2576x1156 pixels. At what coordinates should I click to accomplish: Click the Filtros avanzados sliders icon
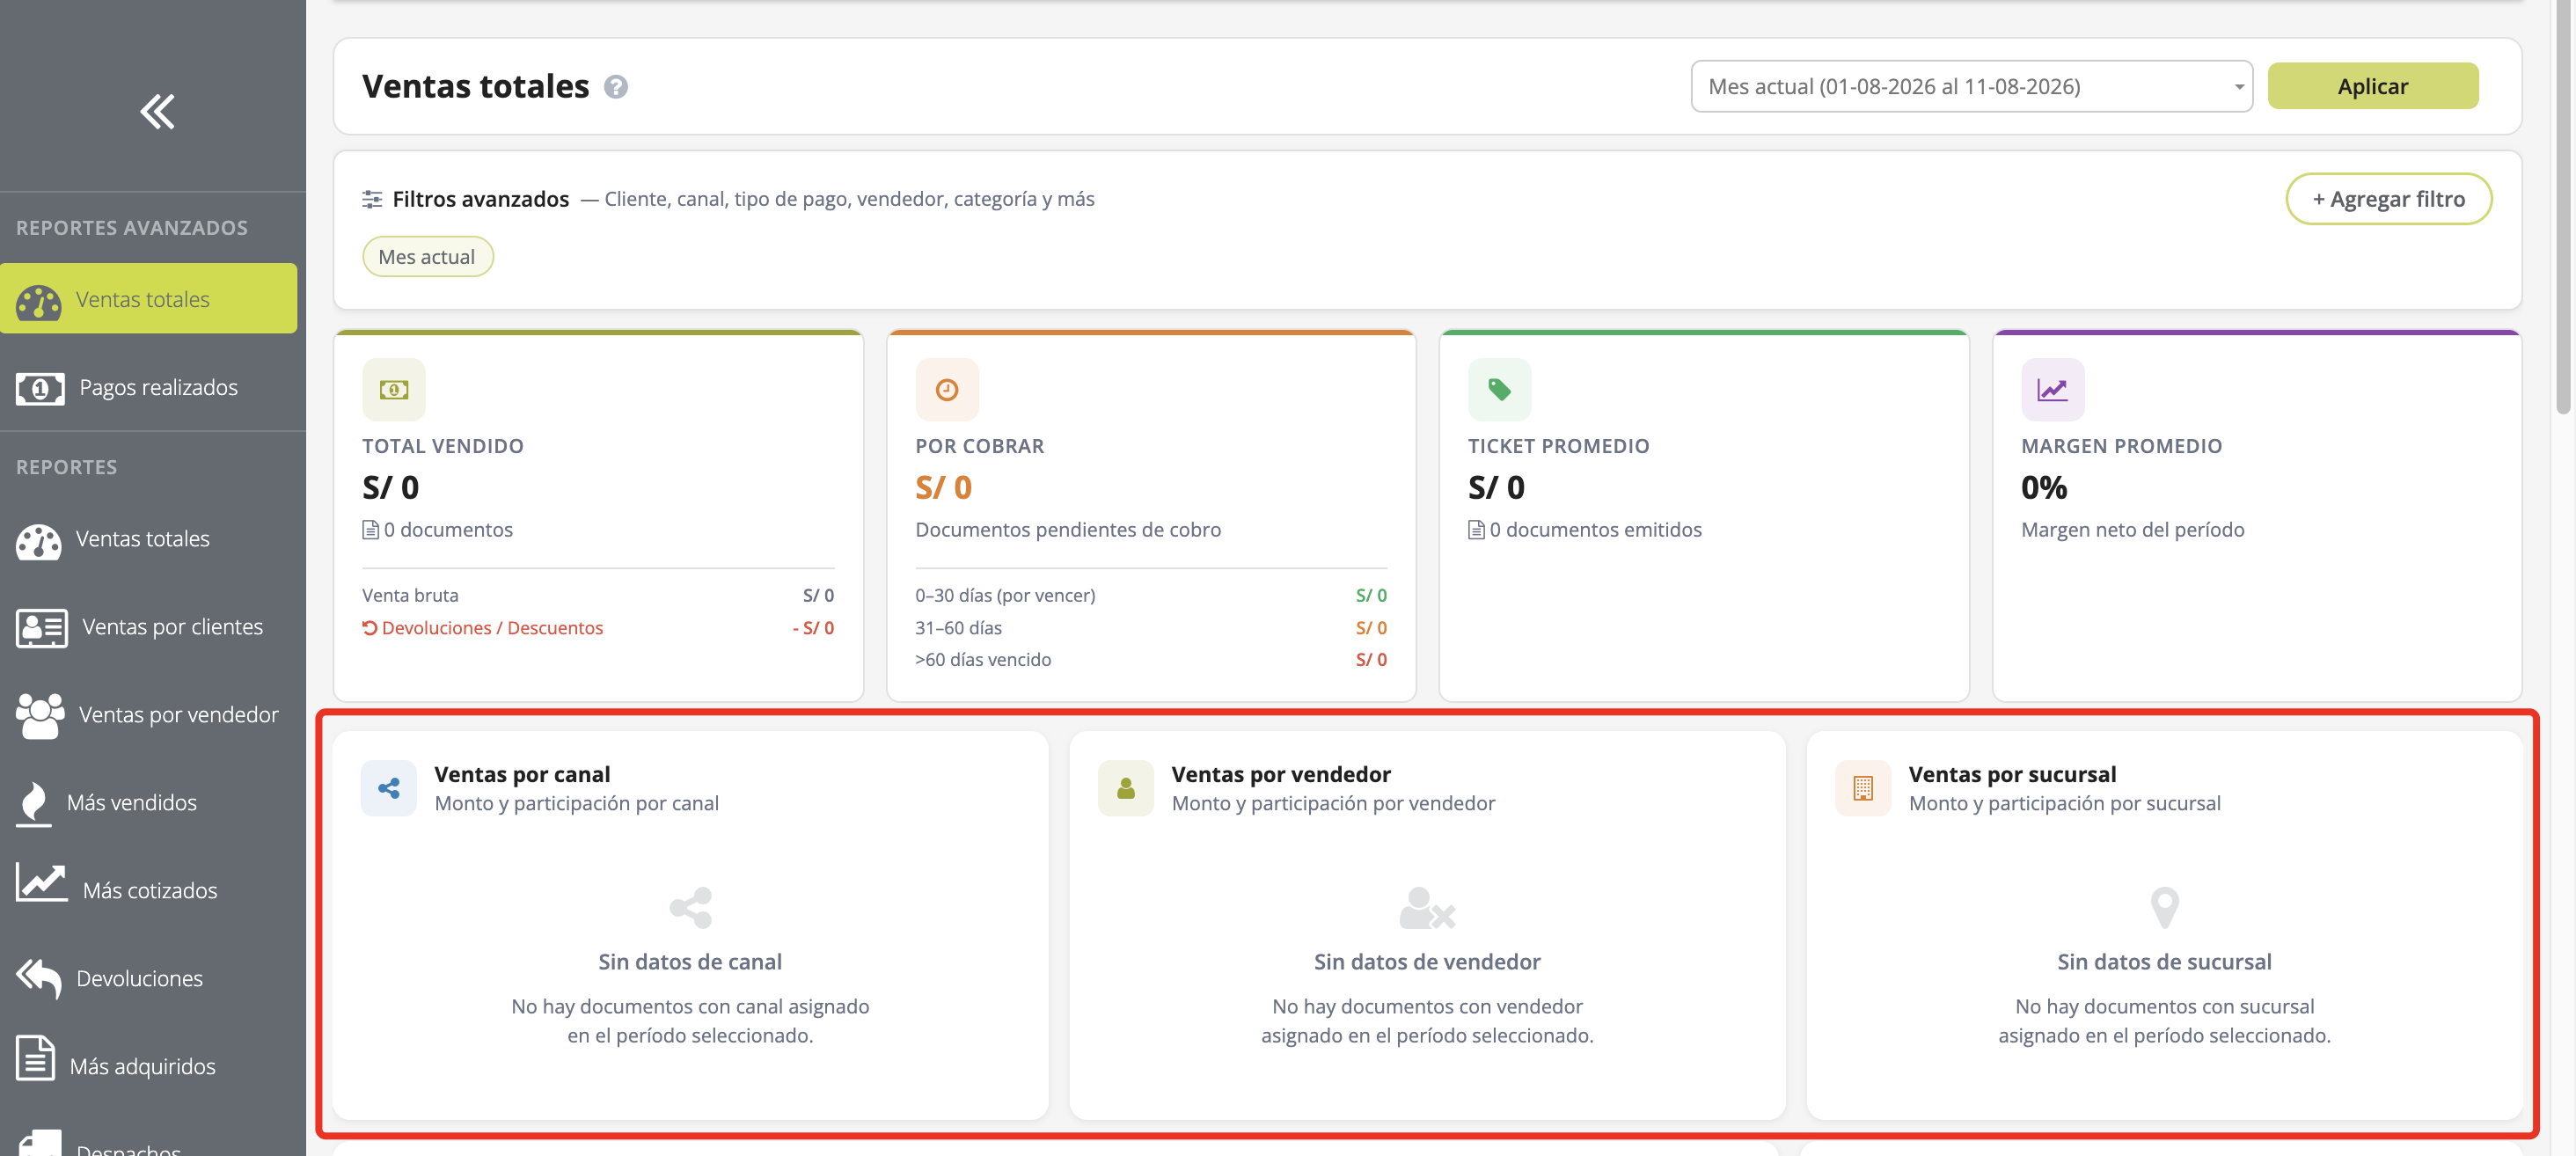(x=372, y=199)
